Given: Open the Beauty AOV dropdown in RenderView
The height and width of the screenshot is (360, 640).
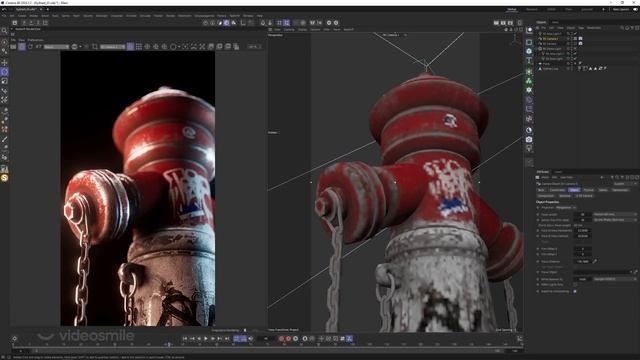Looking at the screenshot, I should (x=56, y=47).
